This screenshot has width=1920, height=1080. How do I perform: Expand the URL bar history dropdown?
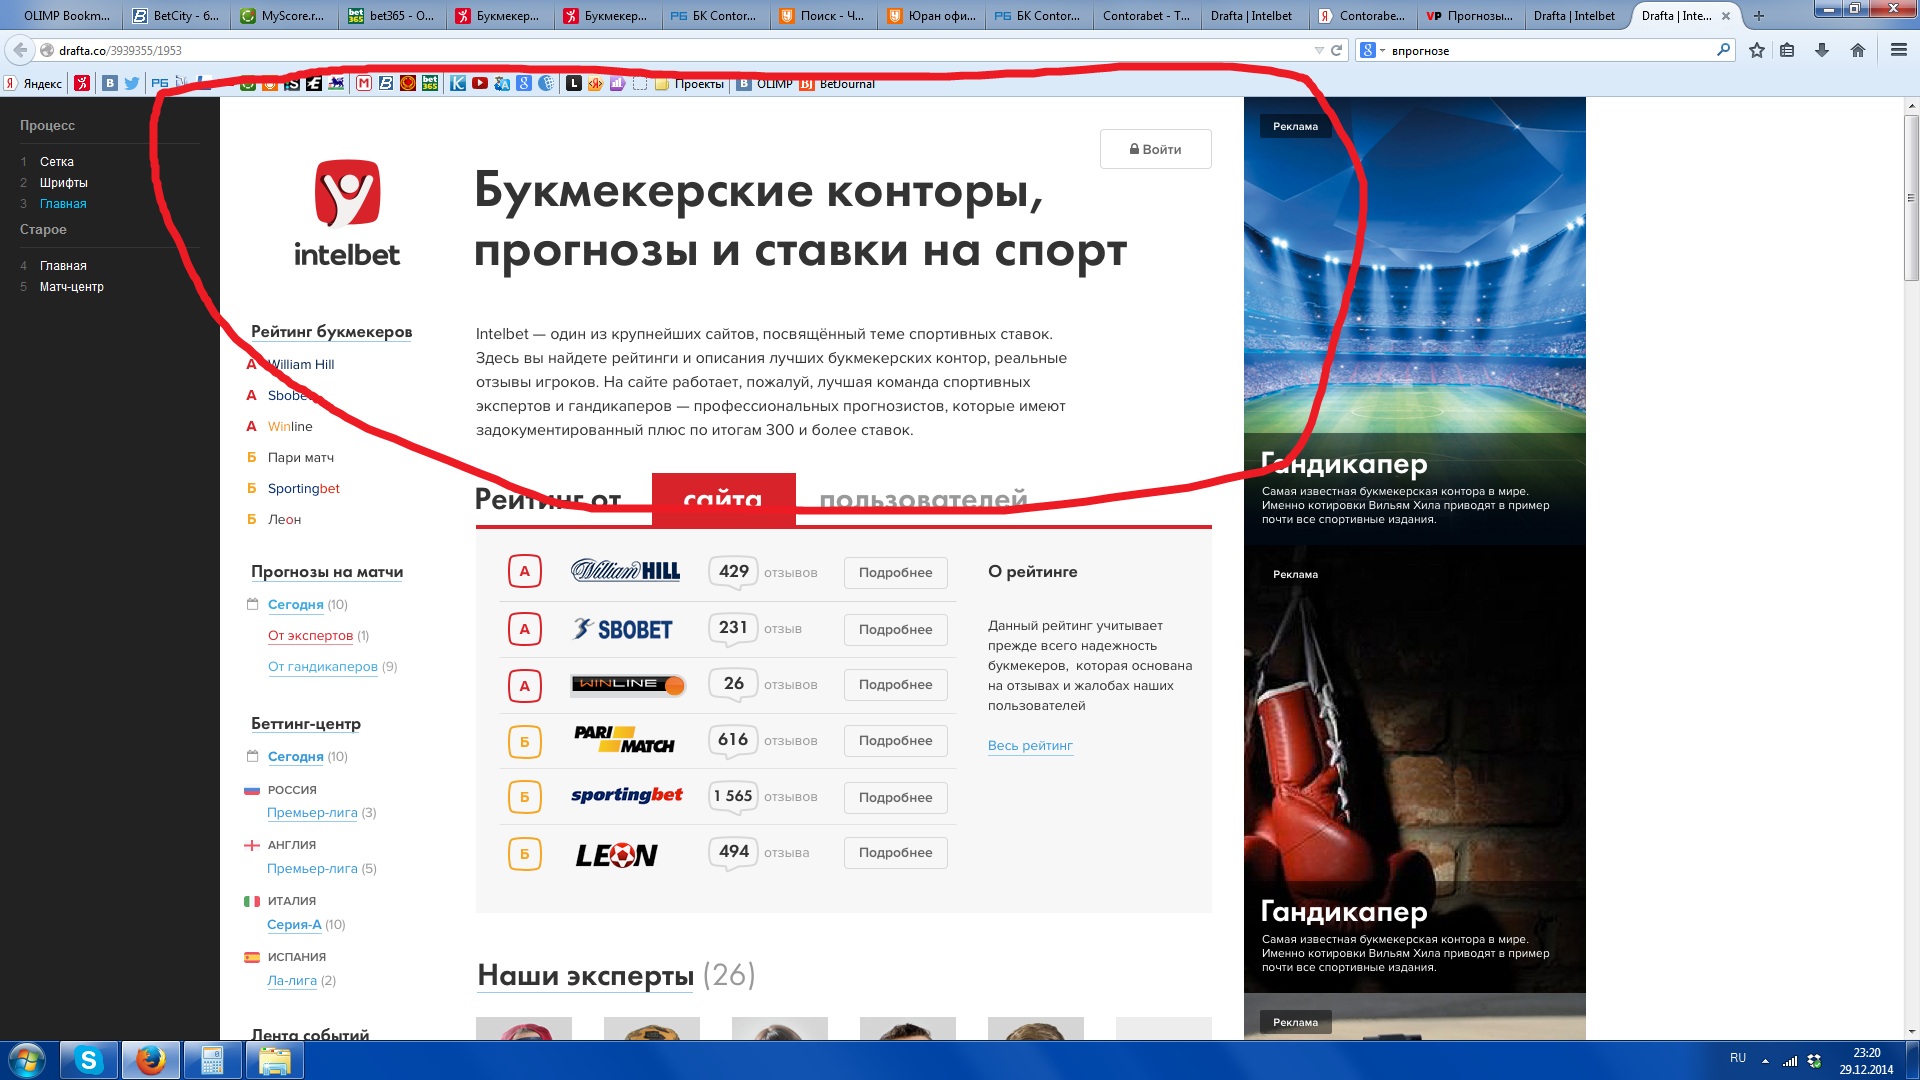pos(1319,50)
